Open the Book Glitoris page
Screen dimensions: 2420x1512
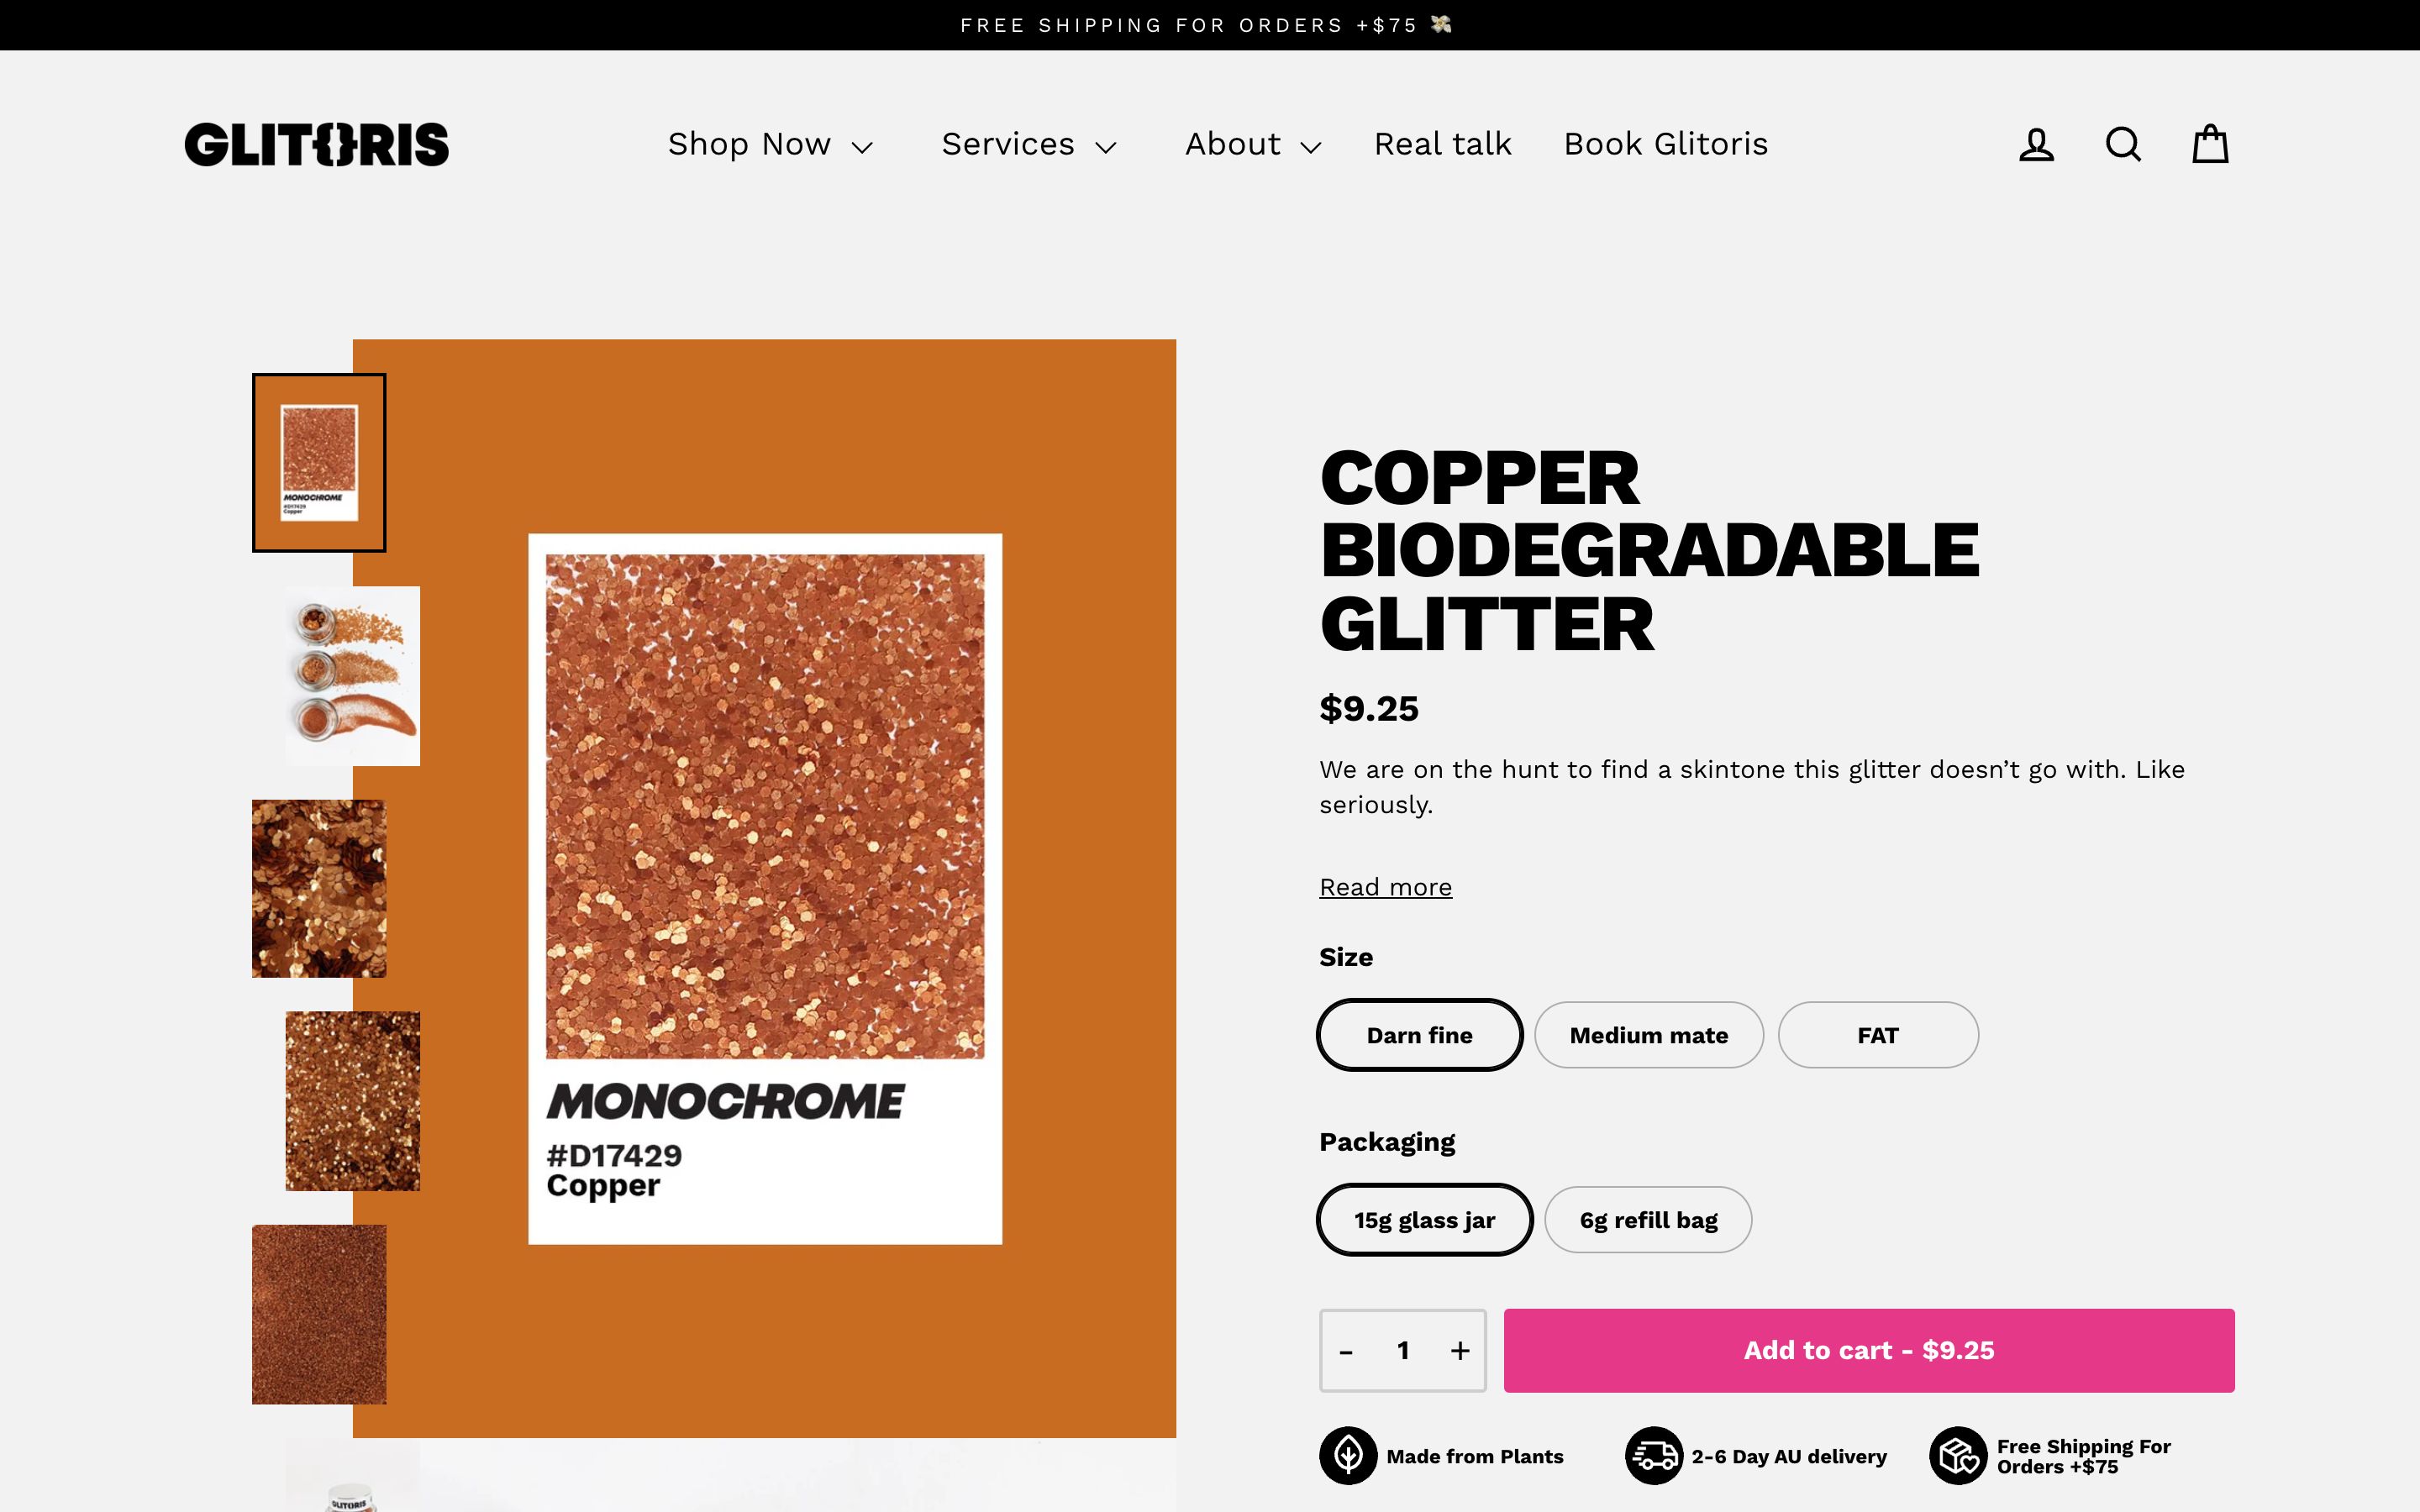pyautogui.click(x=1664, y=144)
